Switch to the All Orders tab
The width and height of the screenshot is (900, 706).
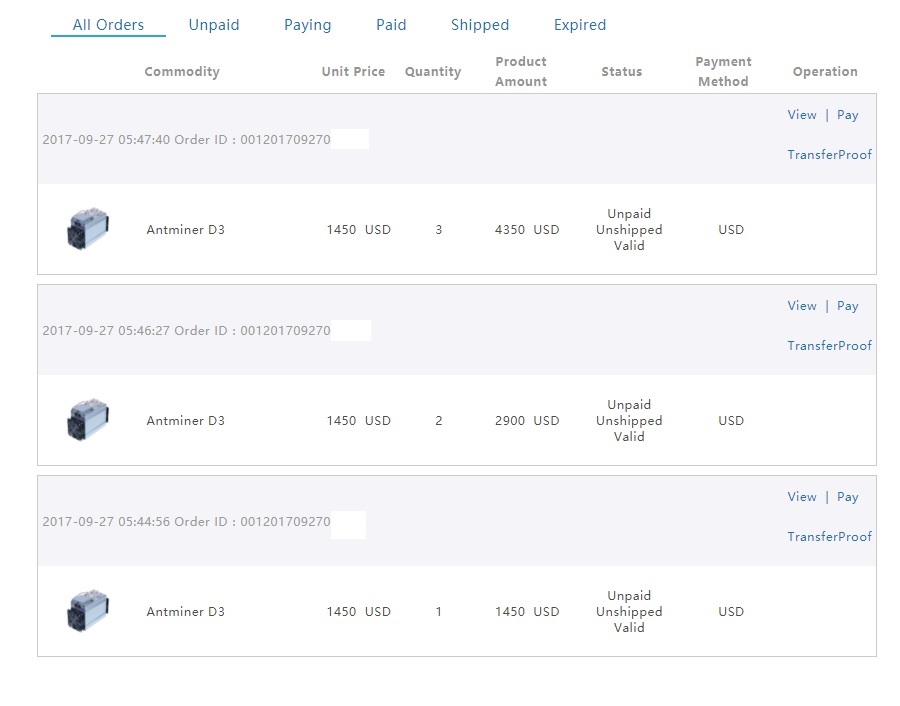pyautogui.click(x=108, y=25)
